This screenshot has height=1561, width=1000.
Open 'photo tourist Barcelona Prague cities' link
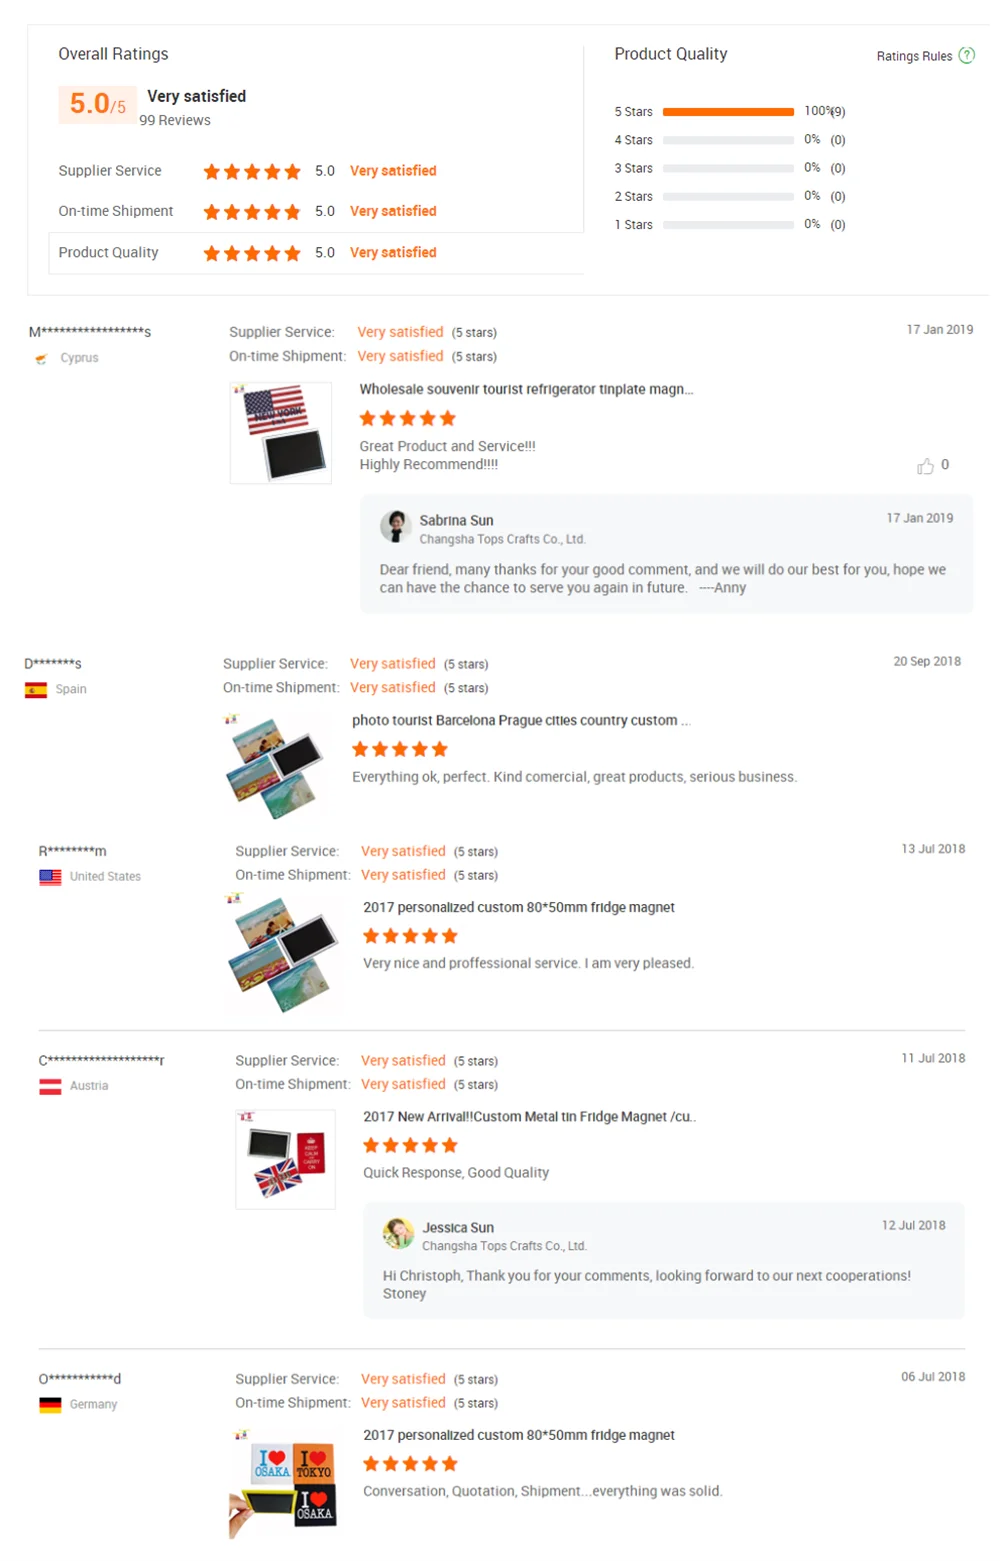tap(521, 720)
